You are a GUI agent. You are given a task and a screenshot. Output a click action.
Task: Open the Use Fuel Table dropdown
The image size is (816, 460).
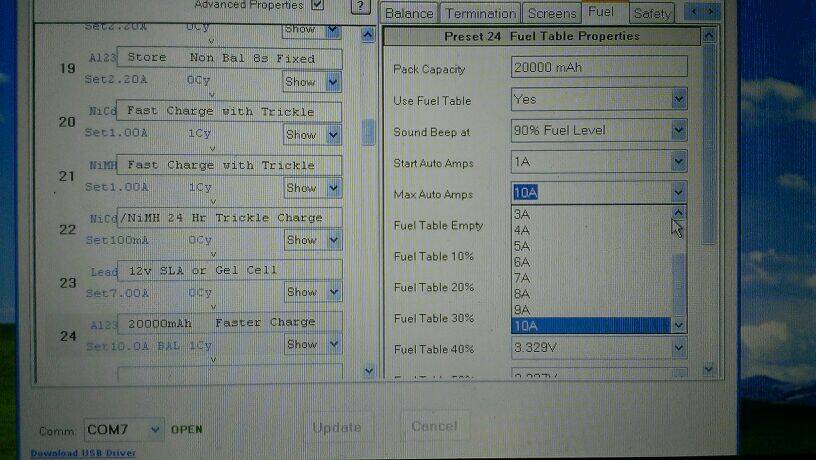pyautogui.click(x=678, y=99)
